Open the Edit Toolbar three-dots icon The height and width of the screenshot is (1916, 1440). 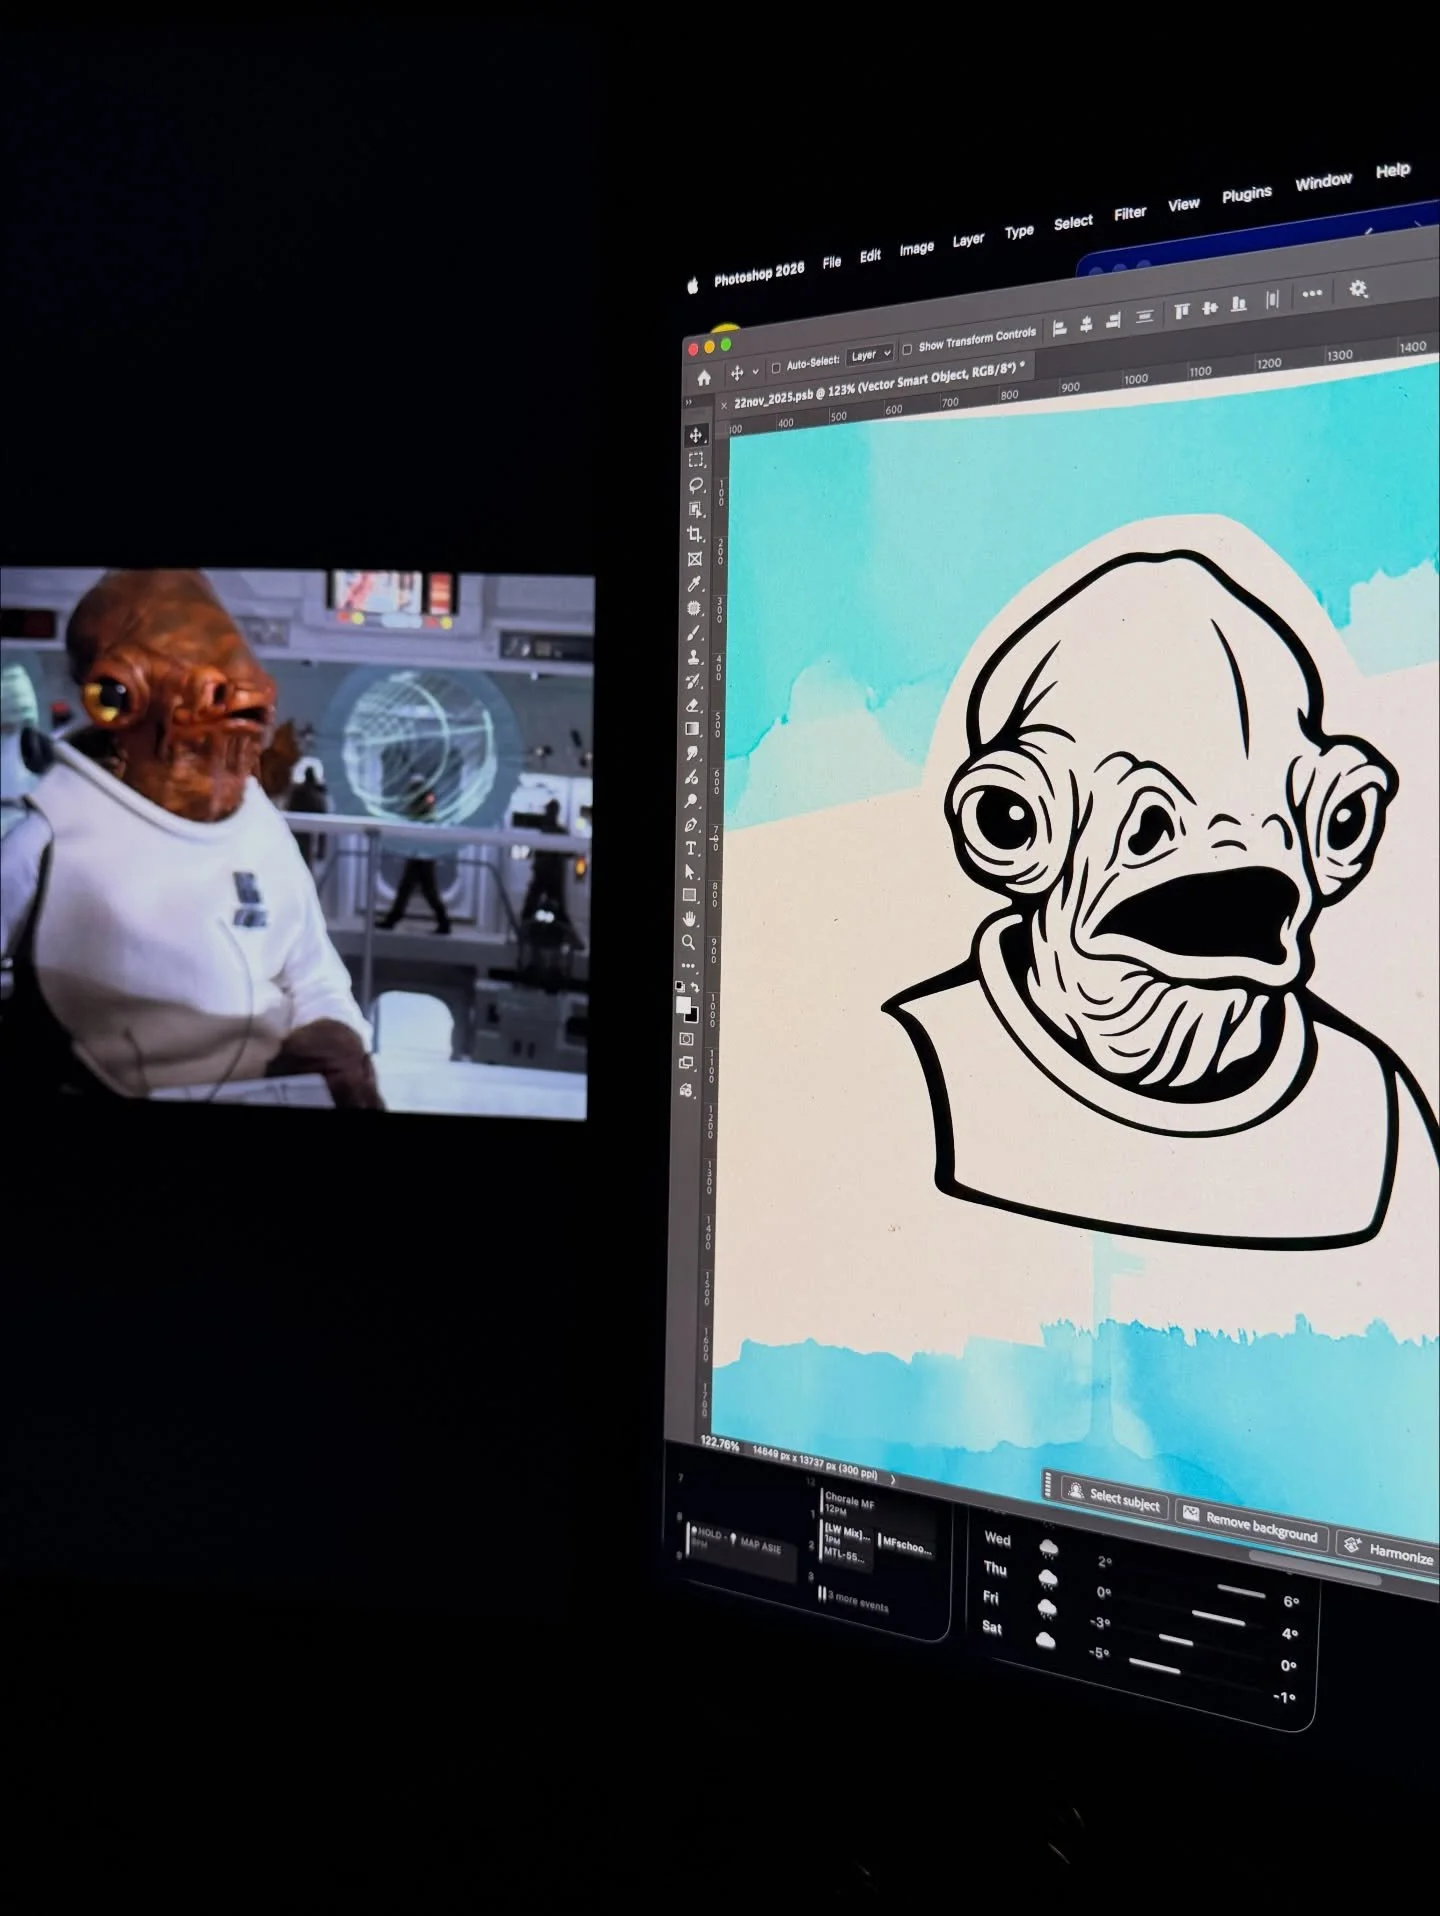click(x=689, y=965)
